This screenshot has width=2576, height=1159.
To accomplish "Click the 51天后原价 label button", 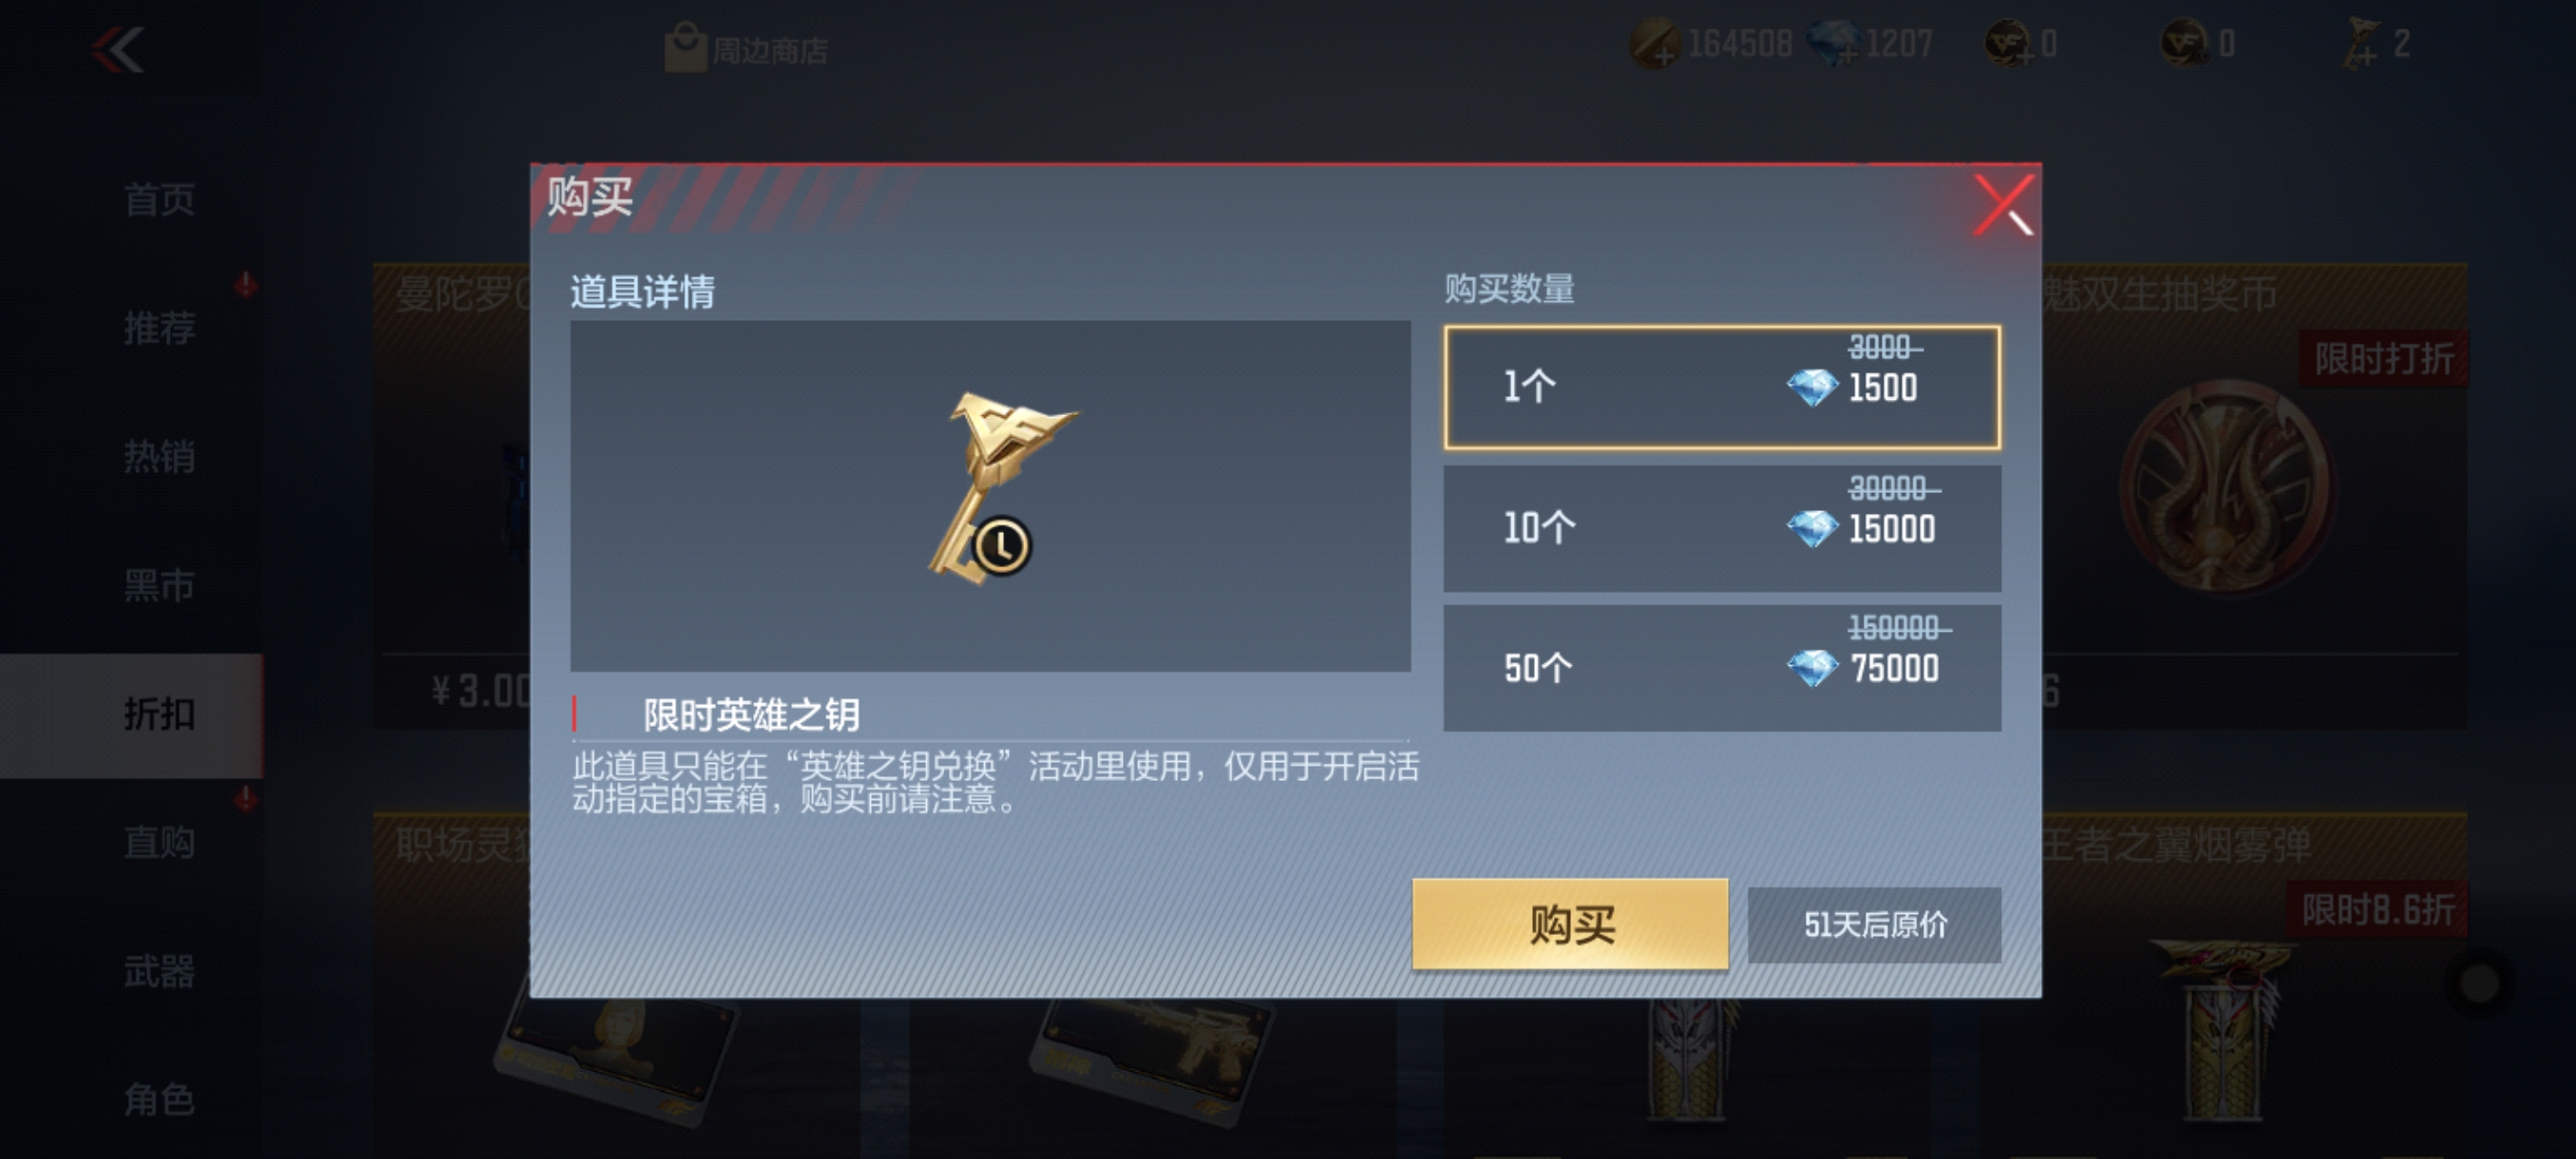I will click(x=1874, y=925).
